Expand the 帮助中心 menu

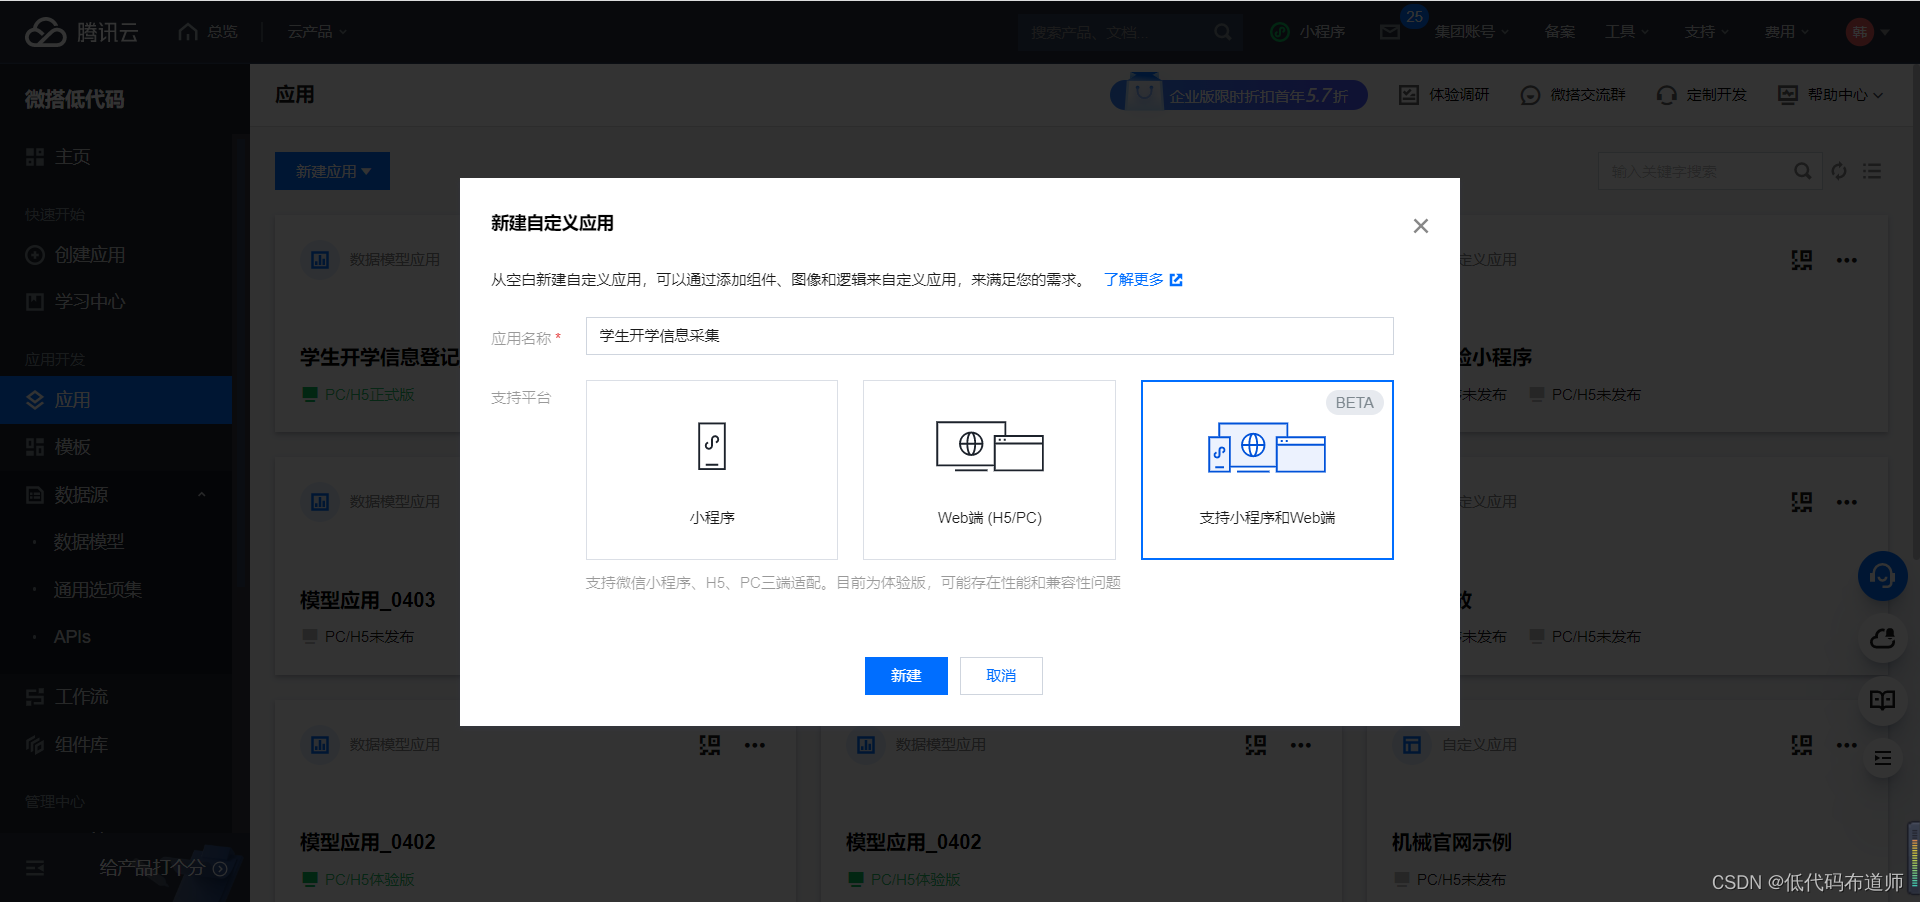pos(1830,95)
